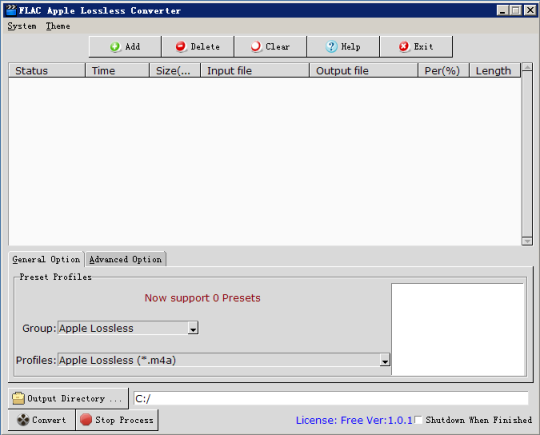The height and width of the screenshot is (435, 540).
Task: Maximize the converter window
Action: click(516, 10)
